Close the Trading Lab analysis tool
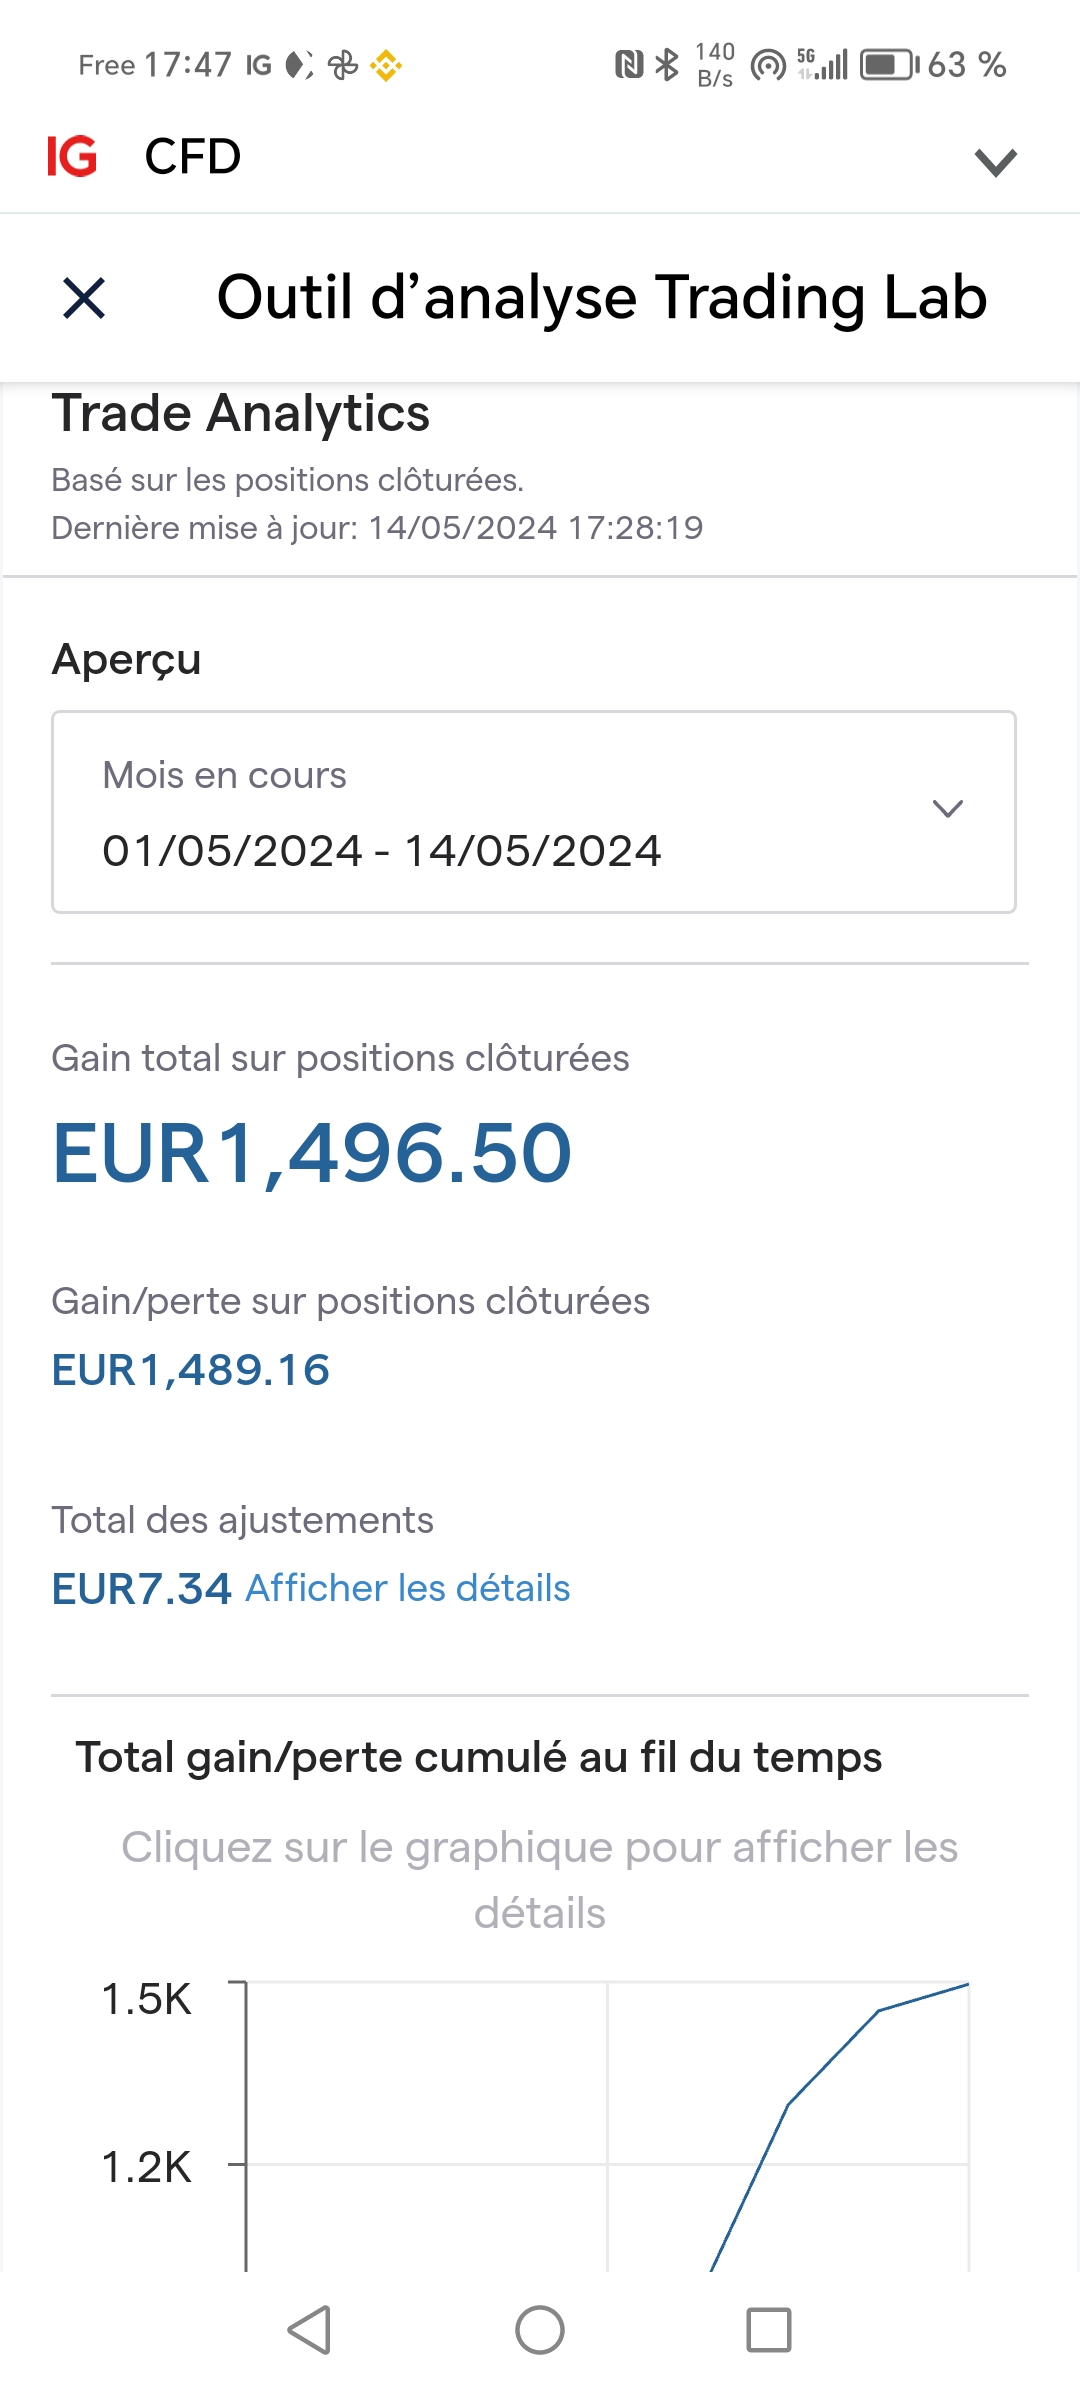This screenshot has height=2388, width=1080. coord(84,298)
